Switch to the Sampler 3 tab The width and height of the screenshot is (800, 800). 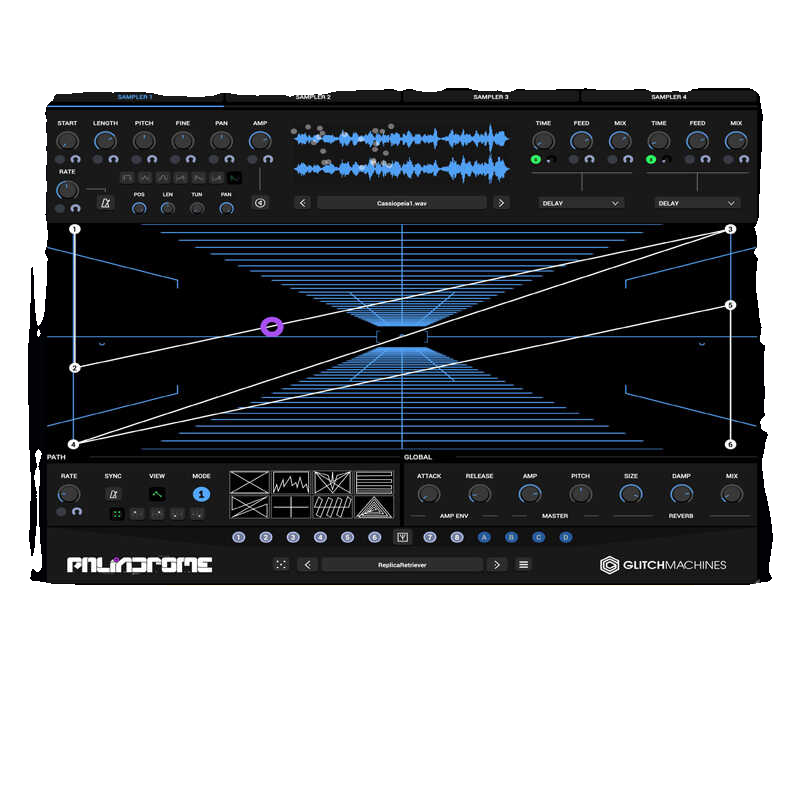490,97
